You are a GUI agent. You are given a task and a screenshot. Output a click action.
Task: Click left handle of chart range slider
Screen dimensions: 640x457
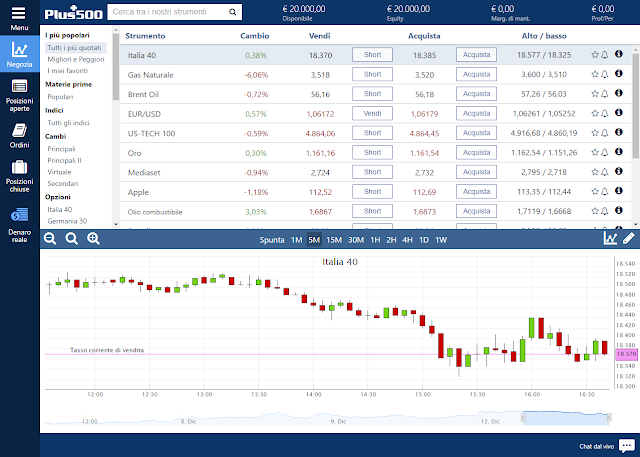[x=523, y=417]
